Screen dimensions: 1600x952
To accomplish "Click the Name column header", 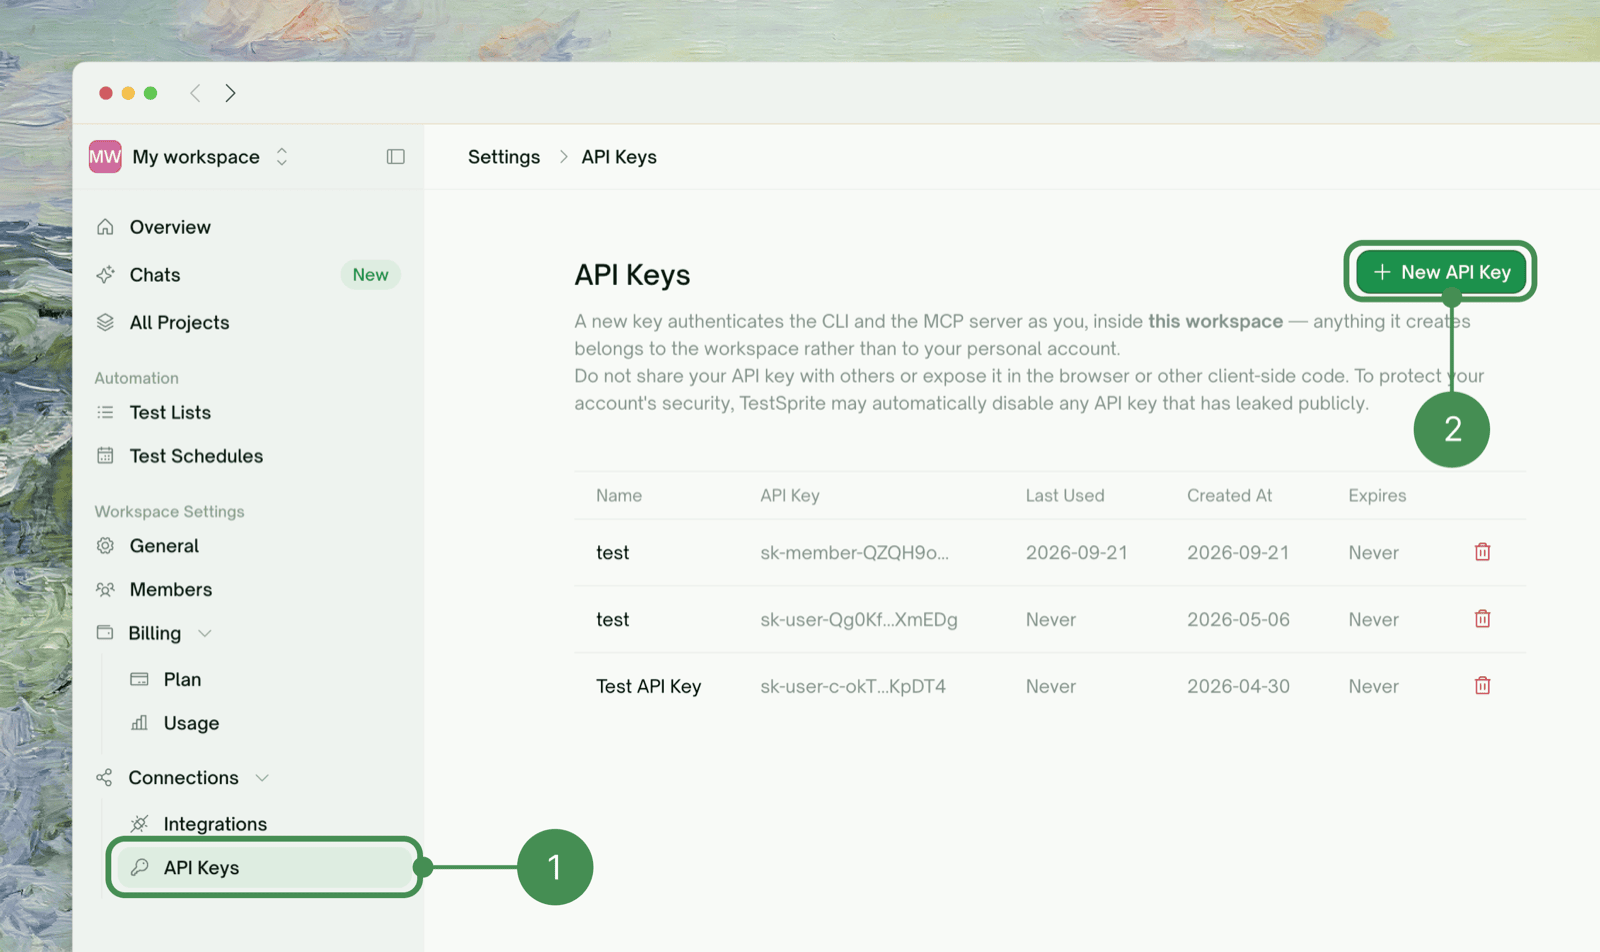I will 619,495.
